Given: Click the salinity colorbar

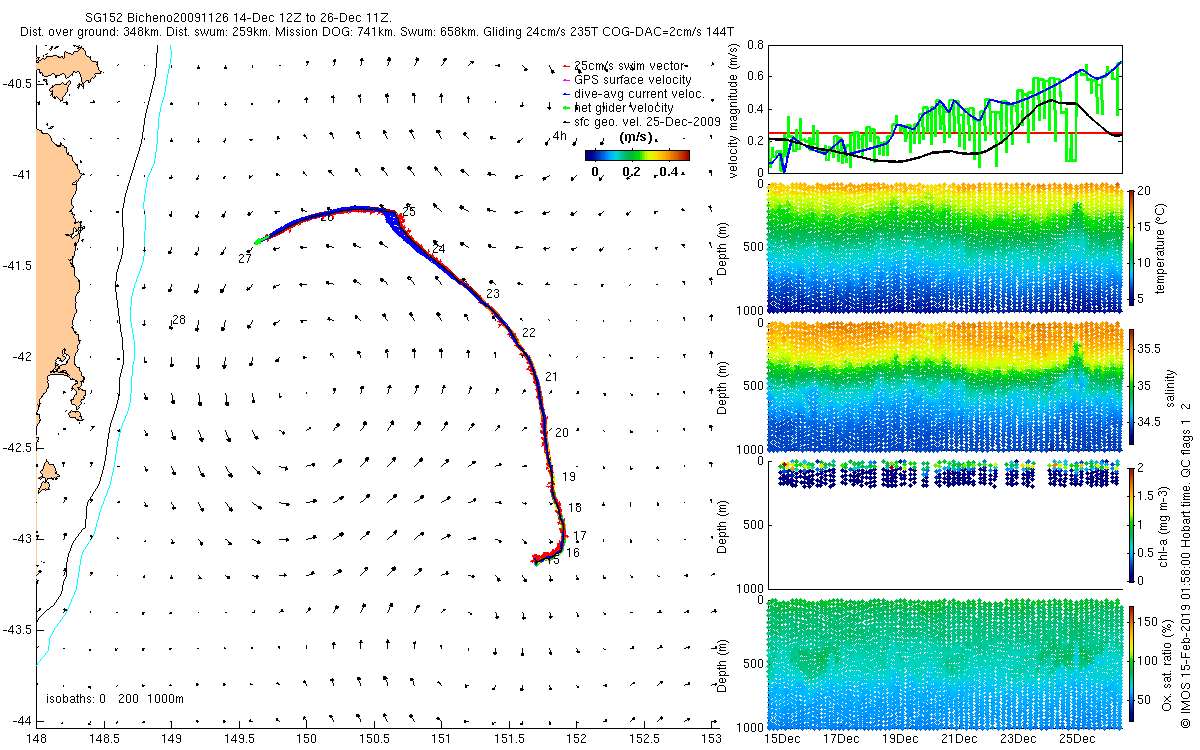Looking at the screenshot, I should (x=1131, y=384).
